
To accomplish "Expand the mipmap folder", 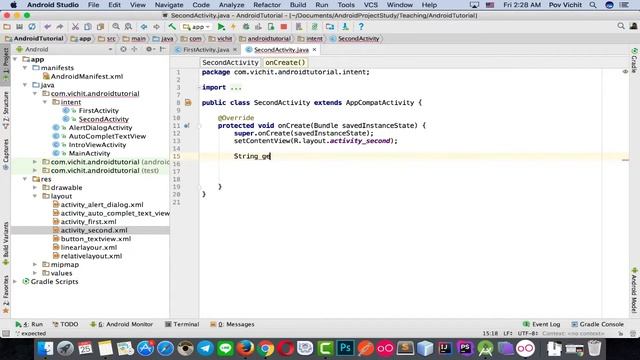I will [35, 264].
